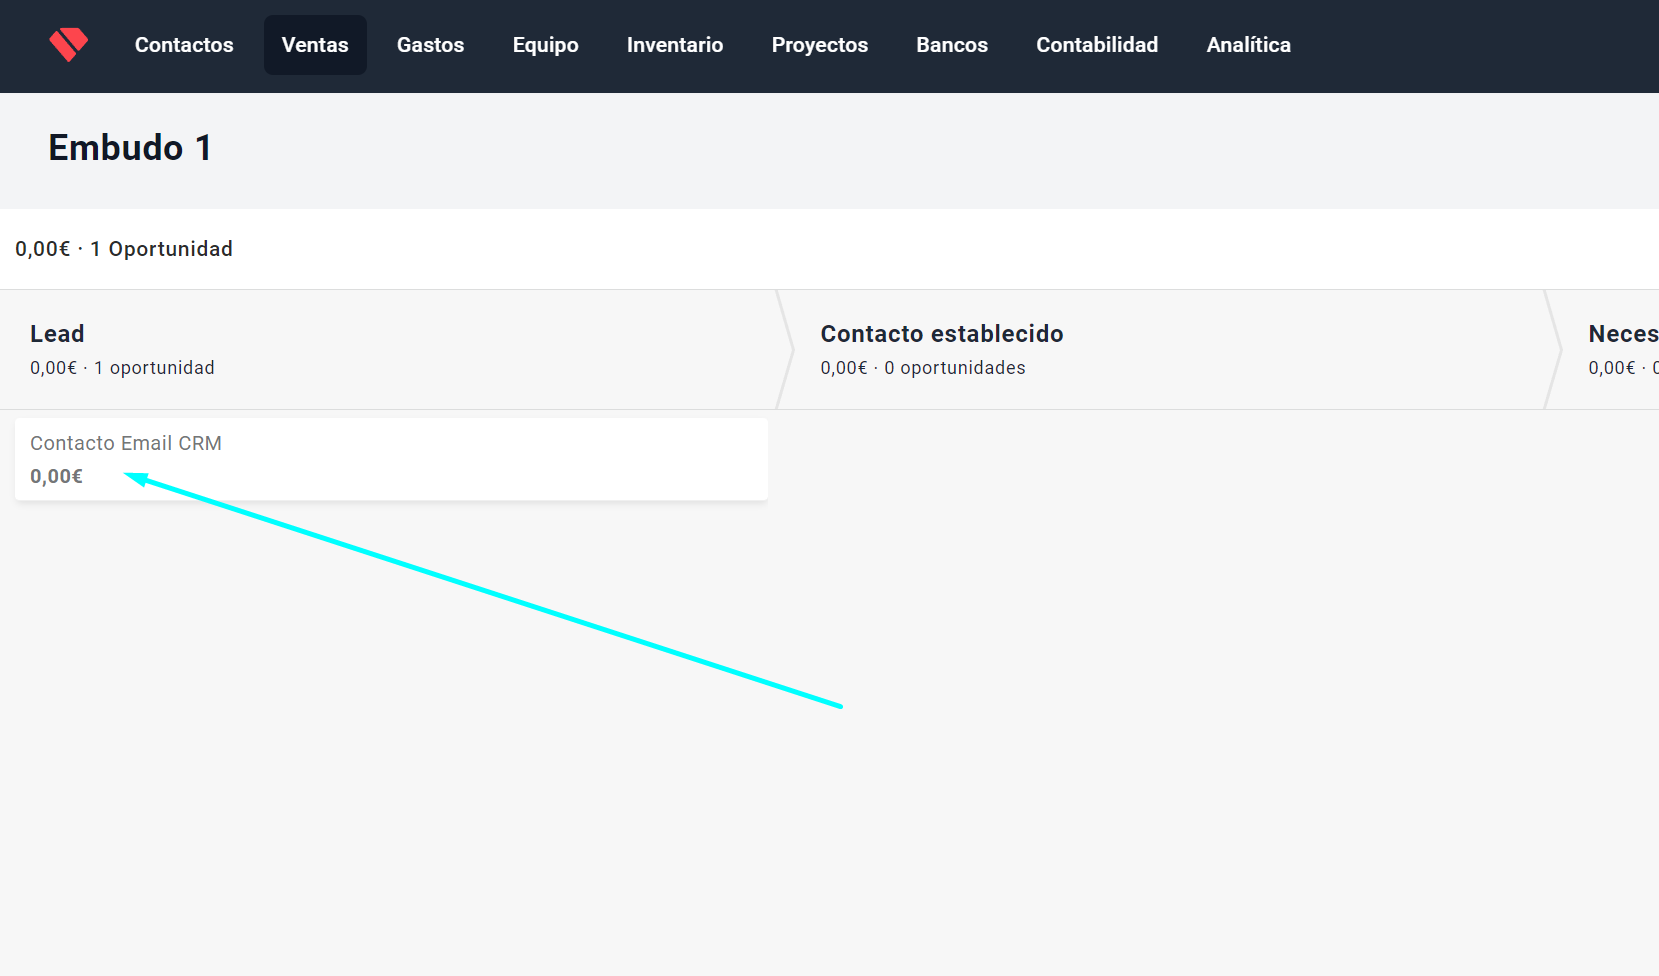The height and width of the screenshot is (976, 1659).
Task: Open the Contactos menu
Action: pyautogui.click(x=184, y=45)
